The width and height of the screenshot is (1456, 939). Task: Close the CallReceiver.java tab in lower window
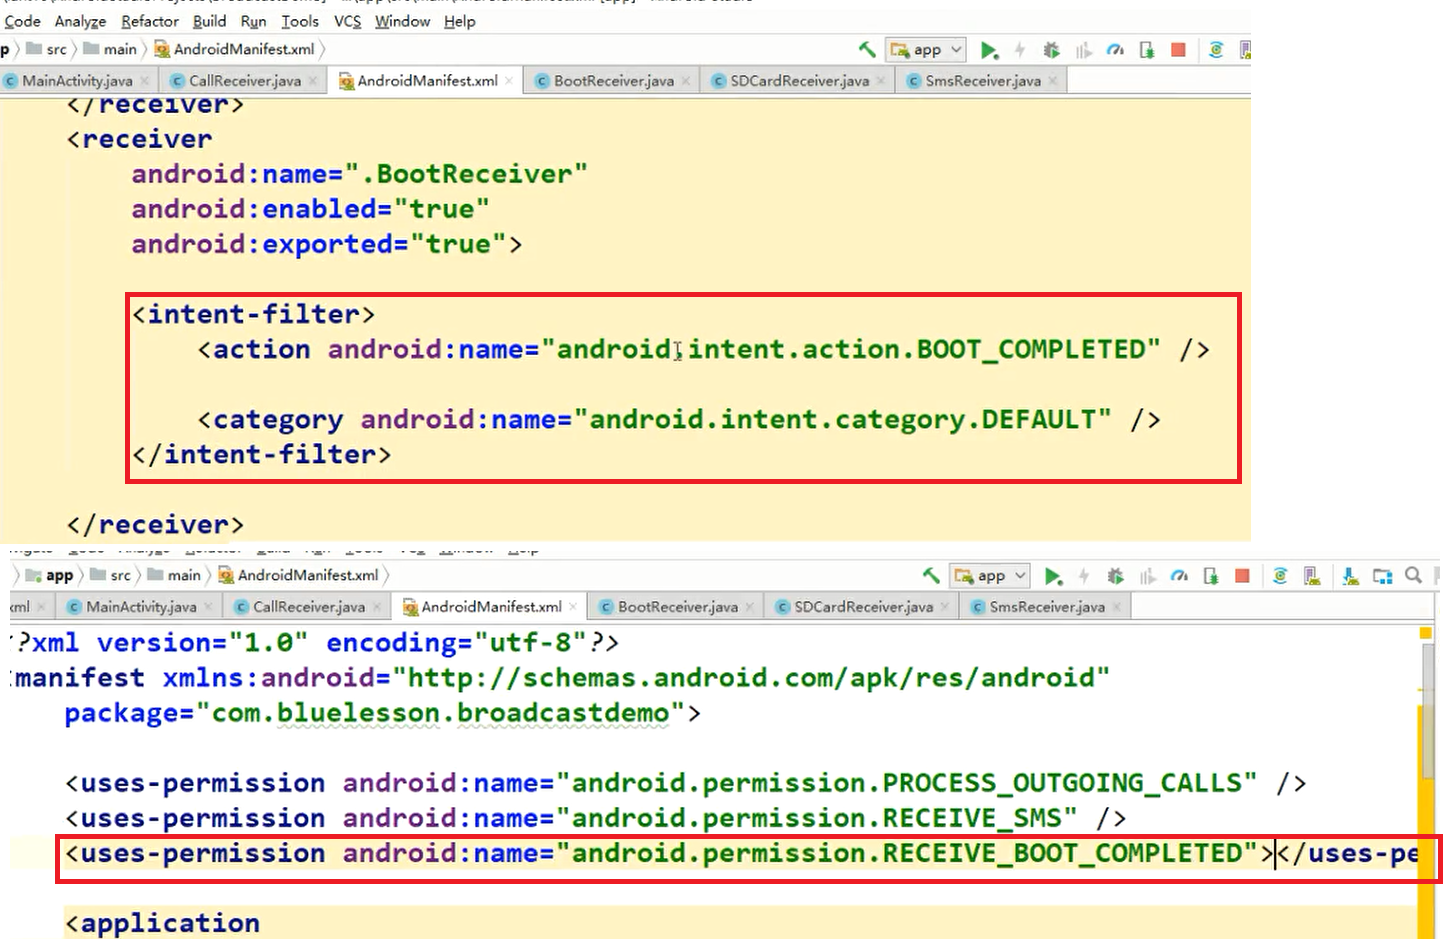click(377, 607)
